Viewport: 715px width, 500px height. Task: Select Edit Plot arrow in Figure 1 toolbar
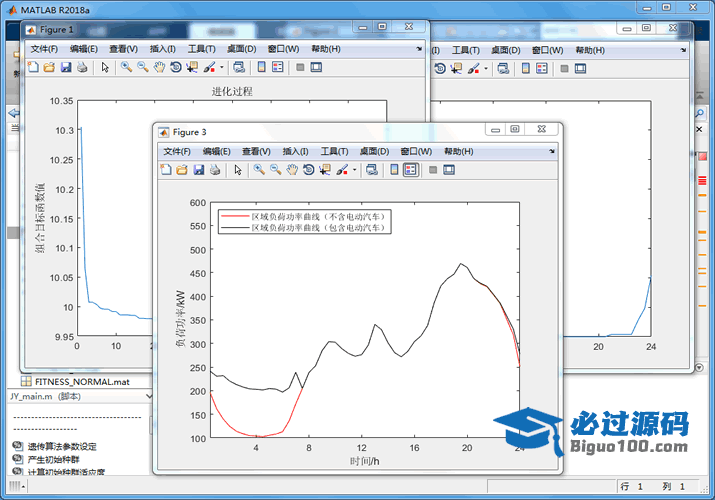click(x=105, y=67)
